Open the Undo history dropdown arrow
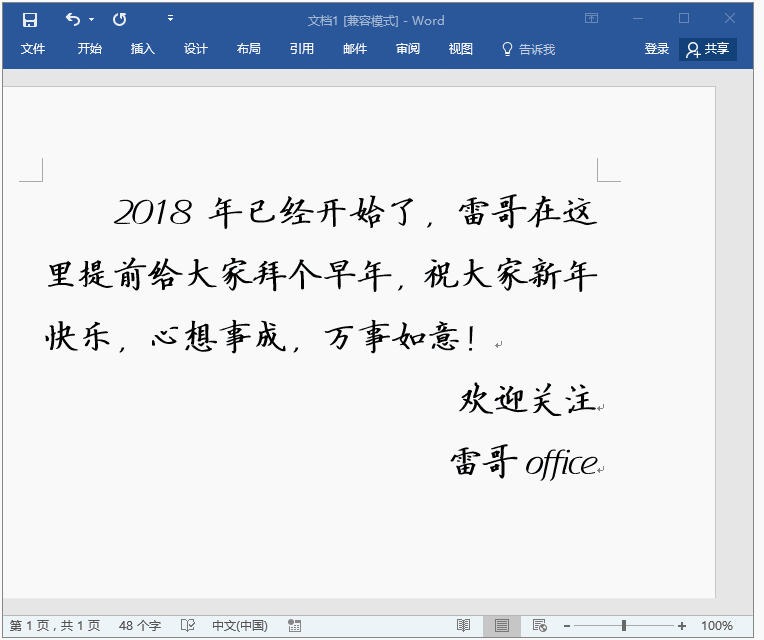The width and height of the screenshot is (764, 640). click(x=92, y=20)
